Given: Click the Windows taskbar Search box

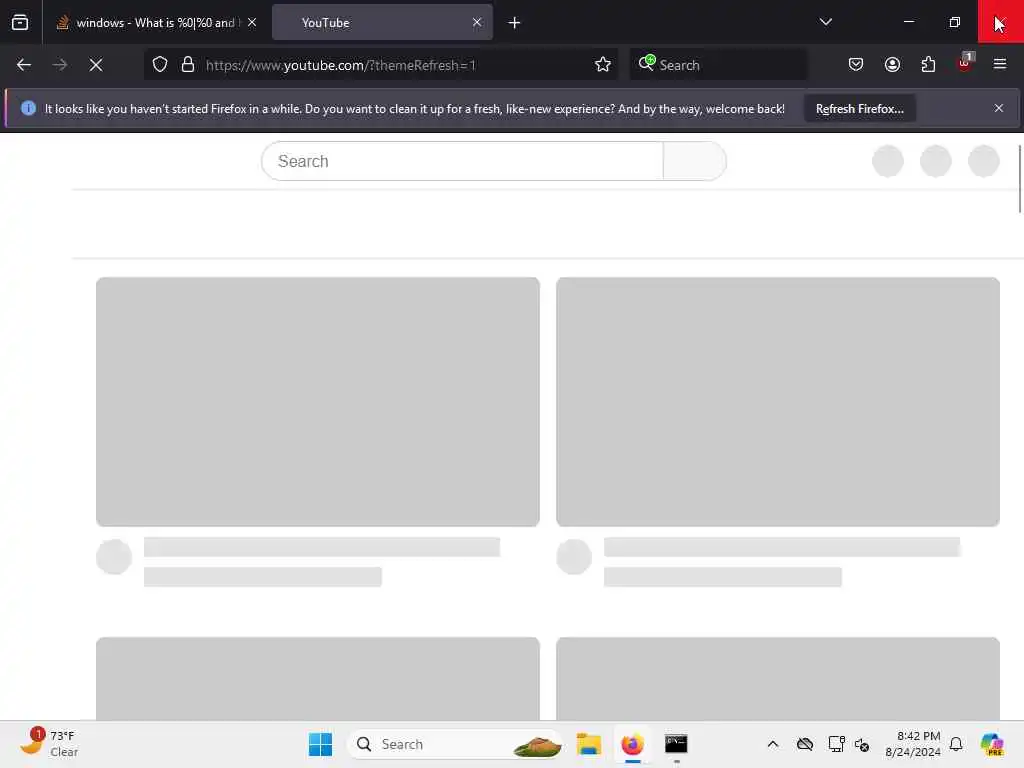Looking at the screenshot, I should click(x=455, y=744).
